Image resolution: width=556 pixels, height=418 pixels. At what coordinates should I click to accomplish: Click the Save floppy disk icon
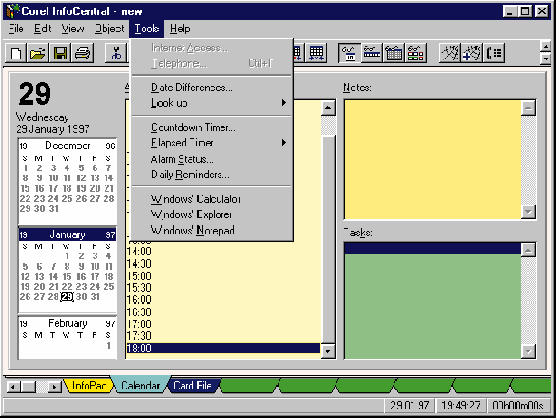60,53
